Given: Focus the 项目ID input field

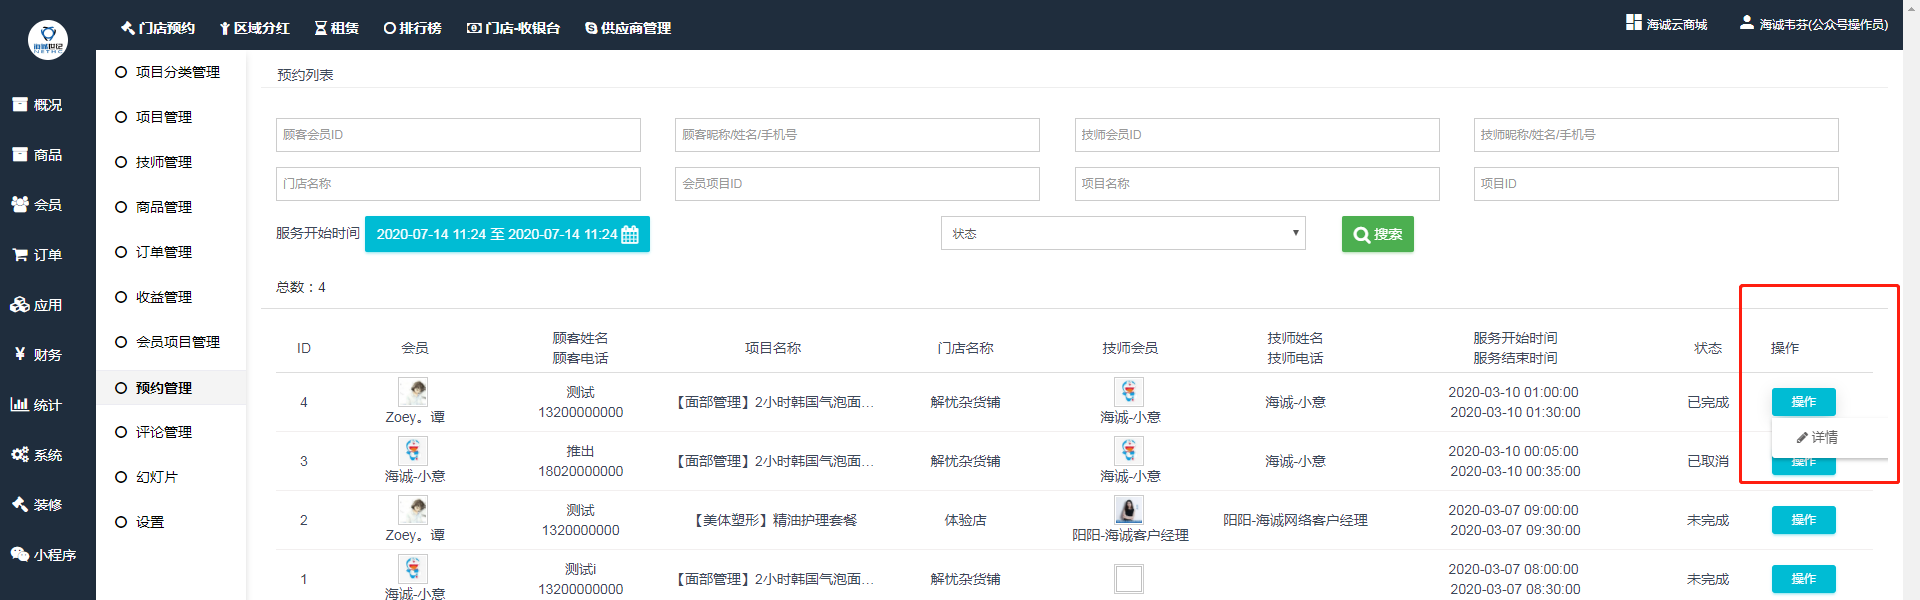Looking at the screenshot, I should (x=1656, y=184).
